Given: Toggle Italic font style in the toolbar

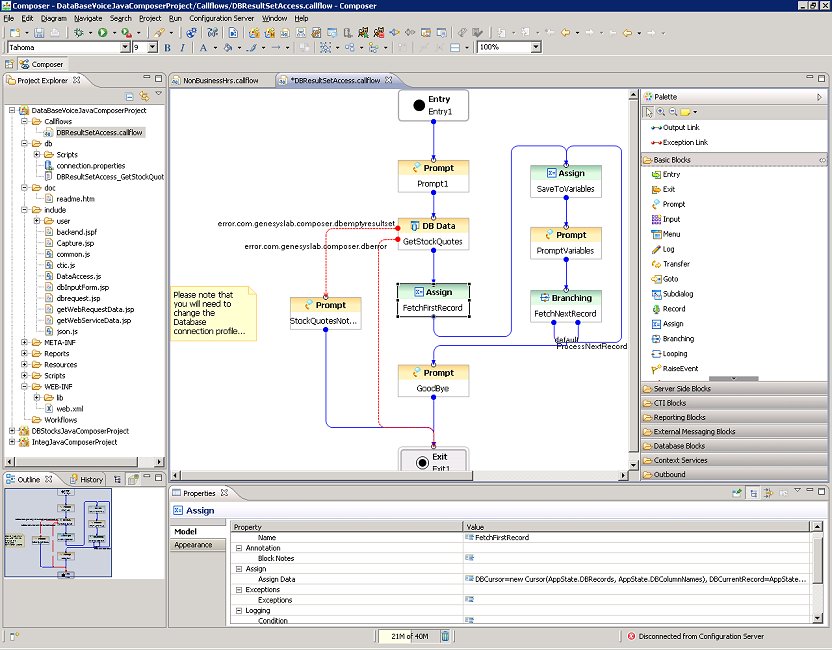Looking at the screenshot, I should coord(183,47).
